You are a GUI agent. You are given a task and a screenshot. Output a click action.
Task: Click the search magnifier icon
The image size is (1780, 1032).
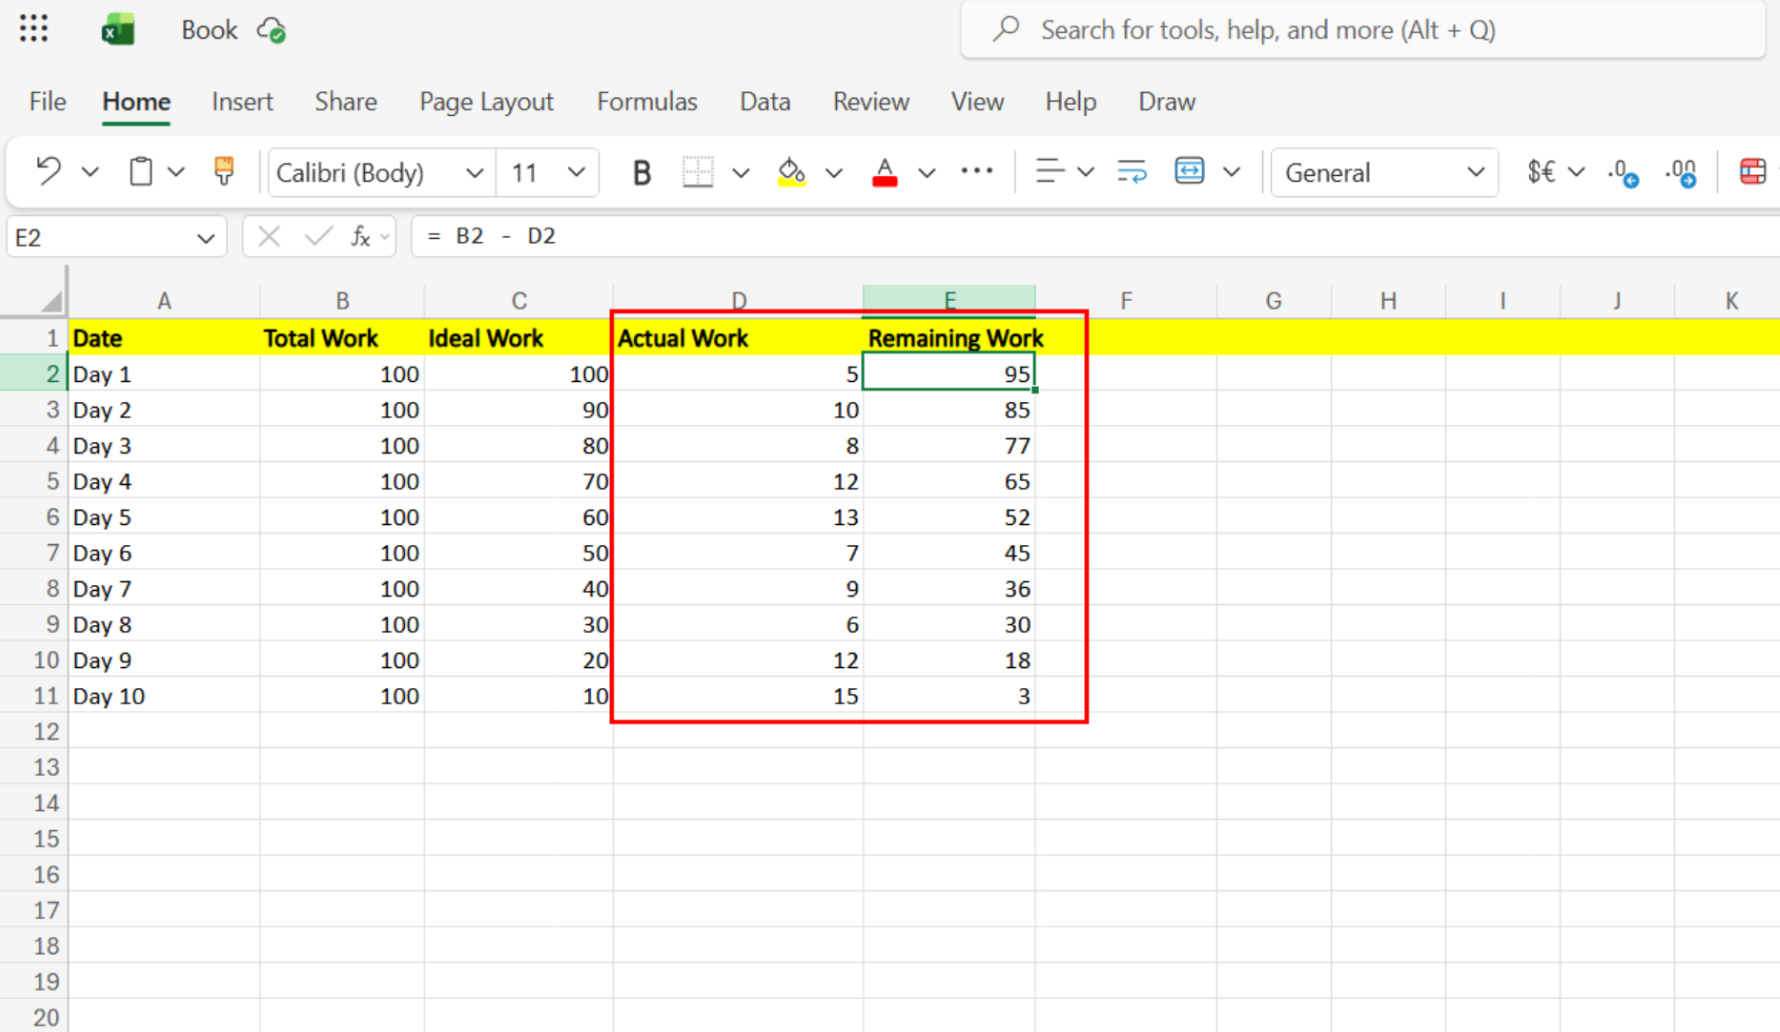pos(1006,29)
